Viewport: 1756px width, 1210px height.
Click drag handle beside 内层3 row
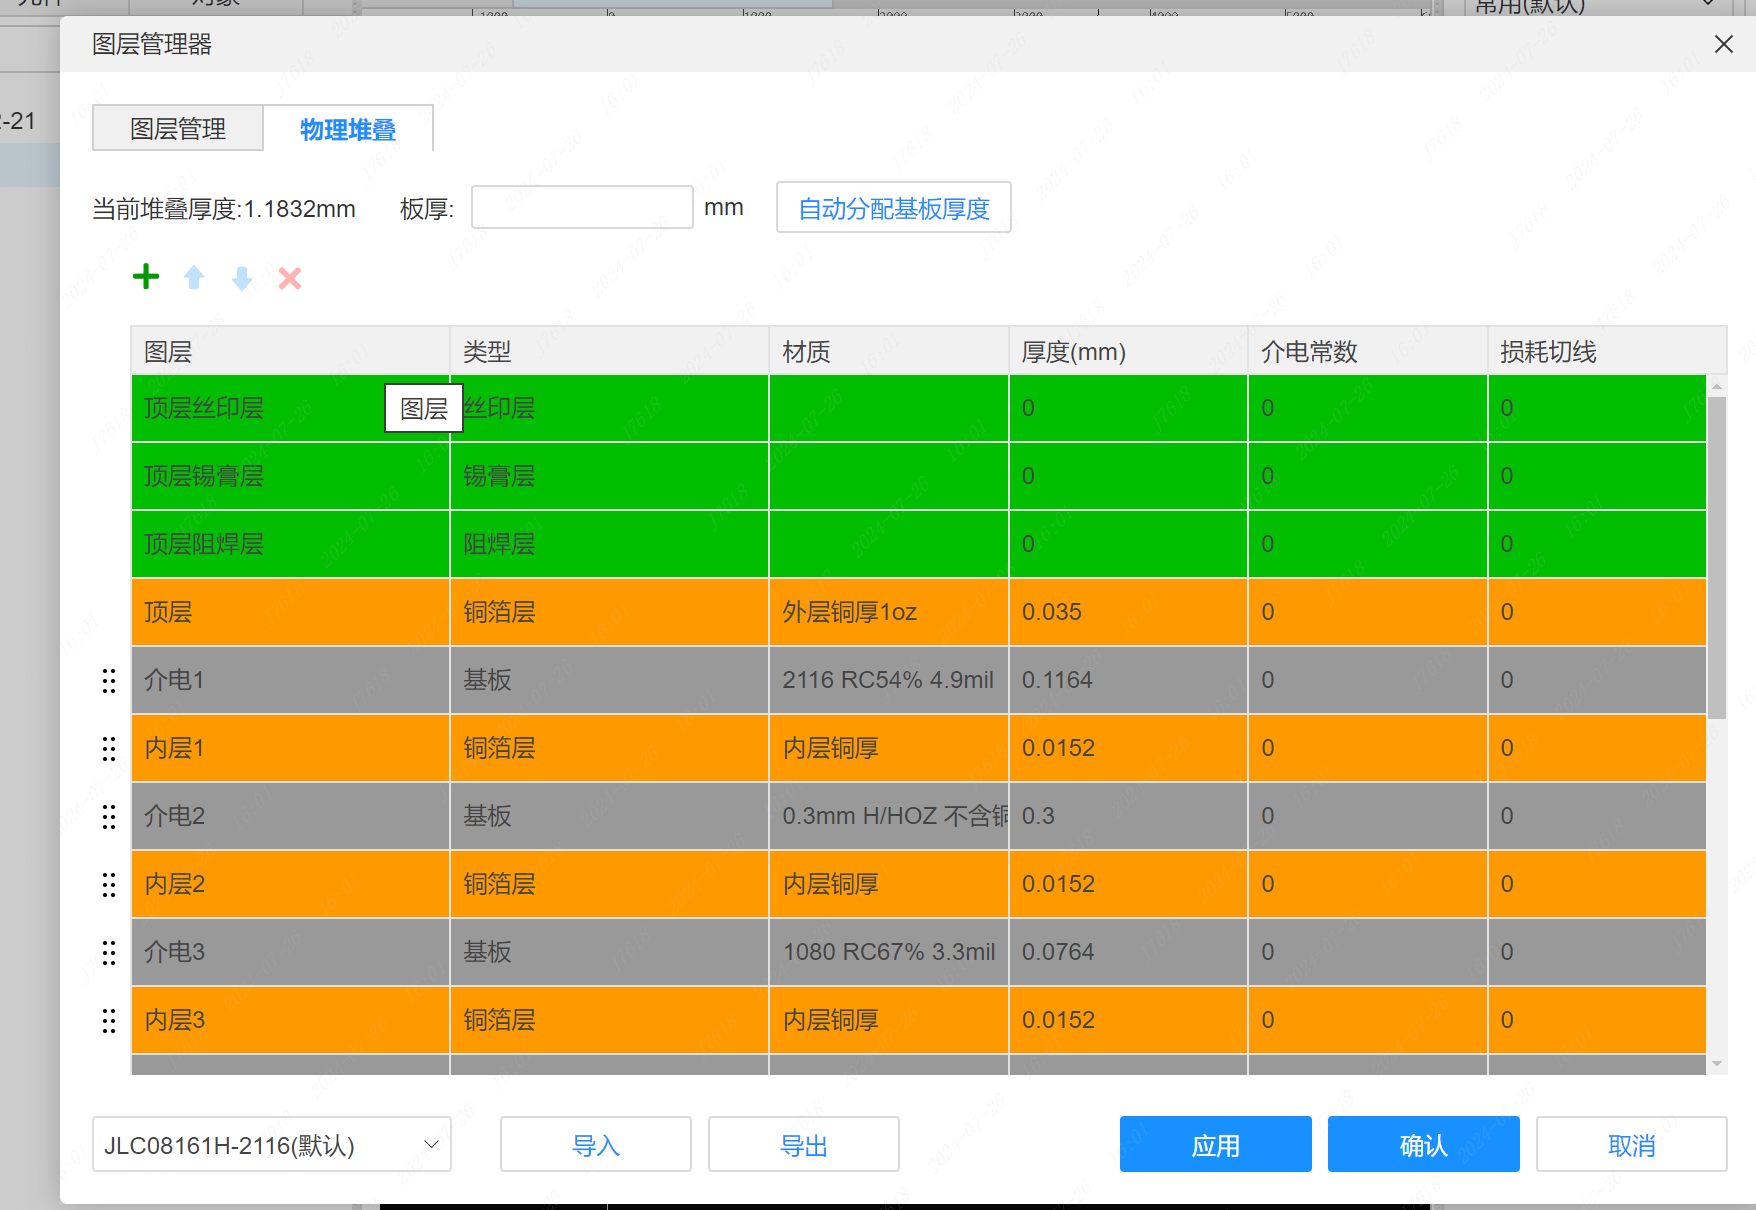pos(109,1021)
